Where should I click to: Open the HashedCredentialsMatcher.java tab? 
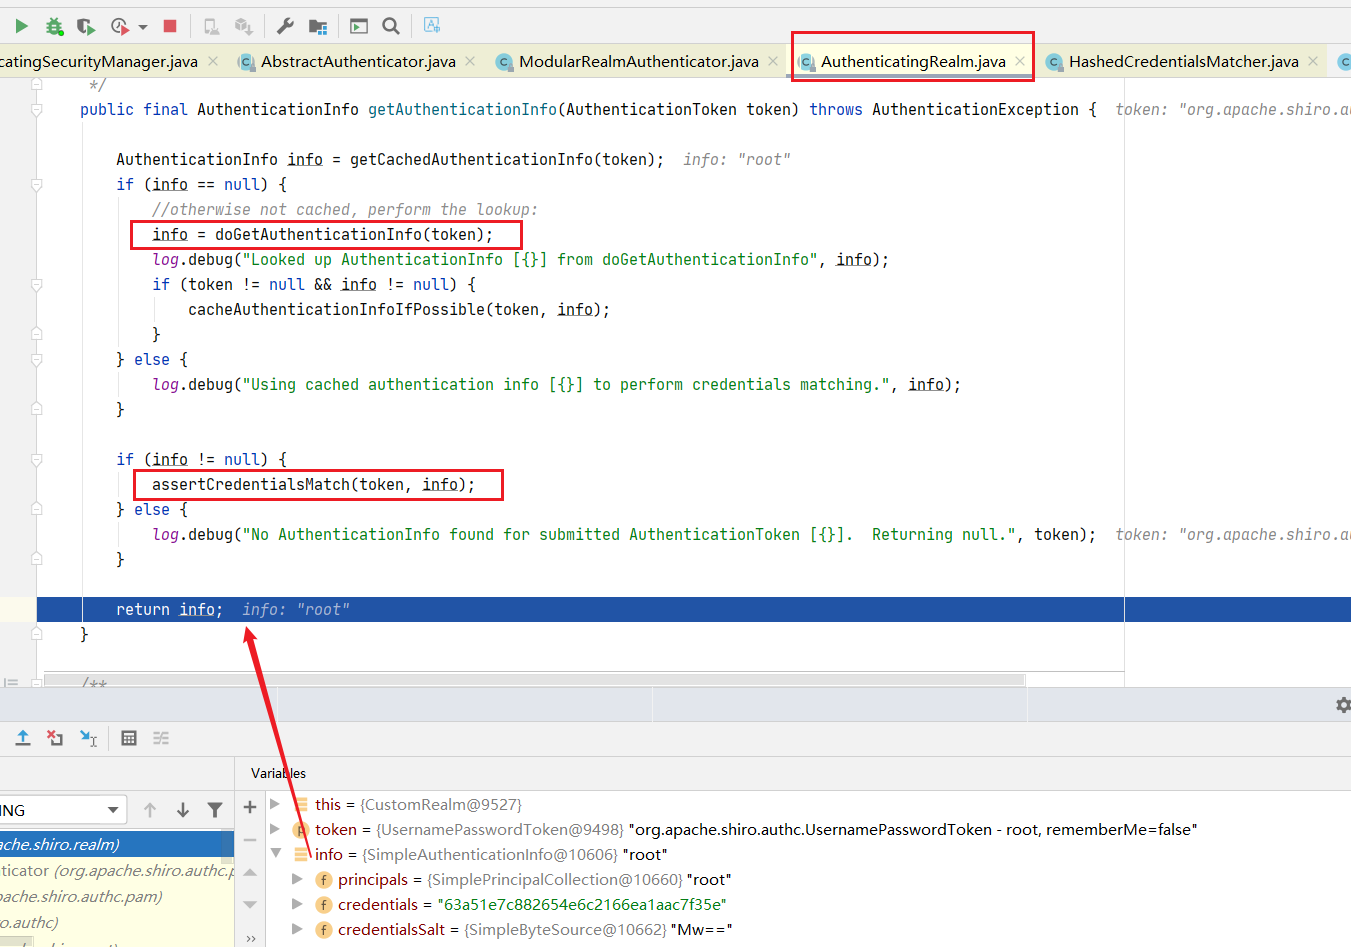(x=1183, y=62)
